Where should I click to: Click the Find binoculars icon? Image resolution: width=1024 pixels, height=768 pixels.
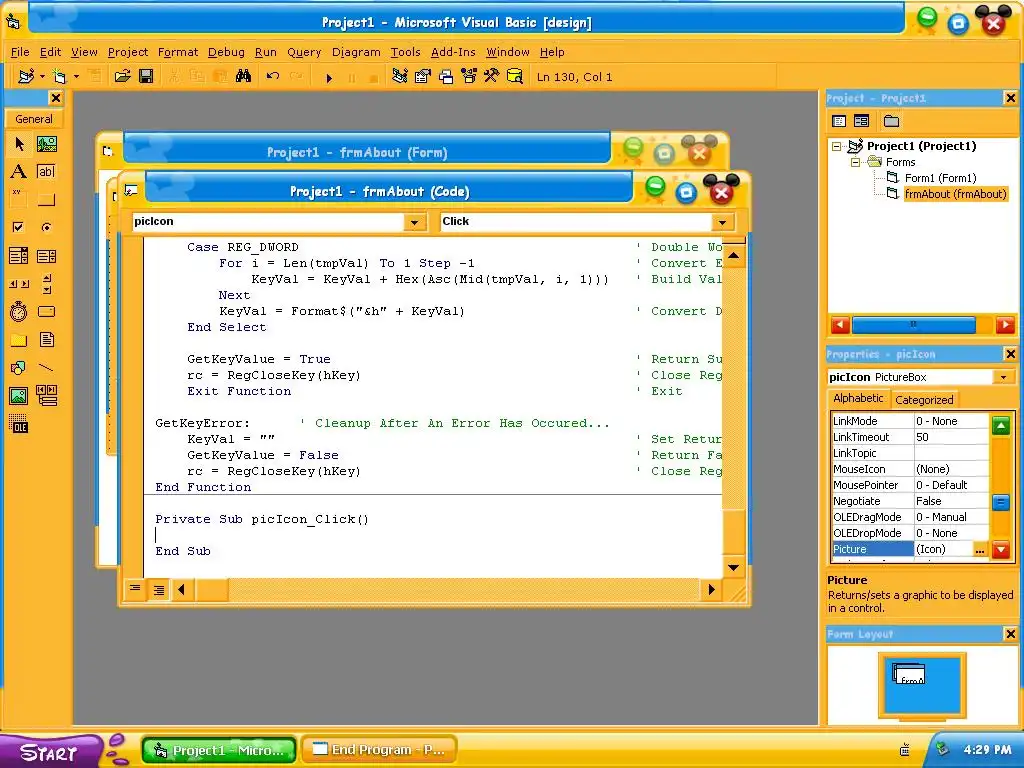point(244,76)
